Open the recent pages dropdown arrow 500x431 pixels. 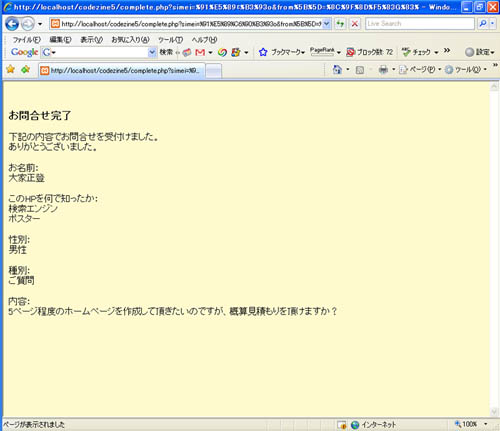40,24
